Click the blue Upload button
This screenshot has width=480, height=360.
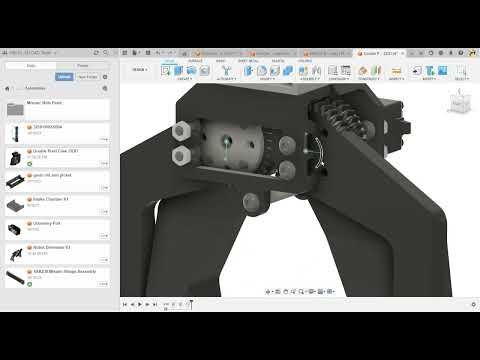click(x=64, y=77)
